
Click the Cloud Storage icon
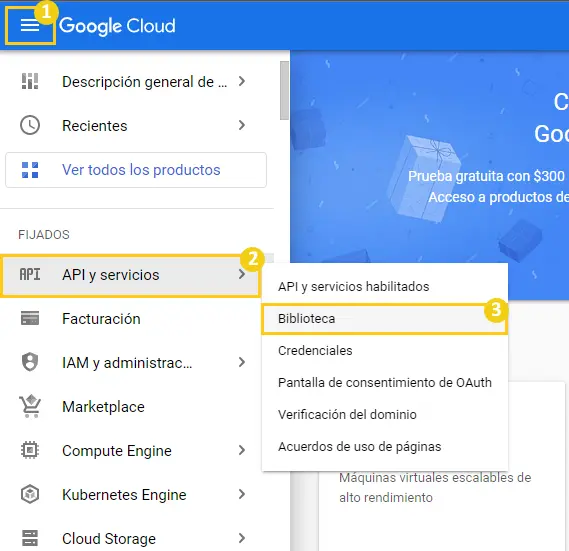point(30,538)
